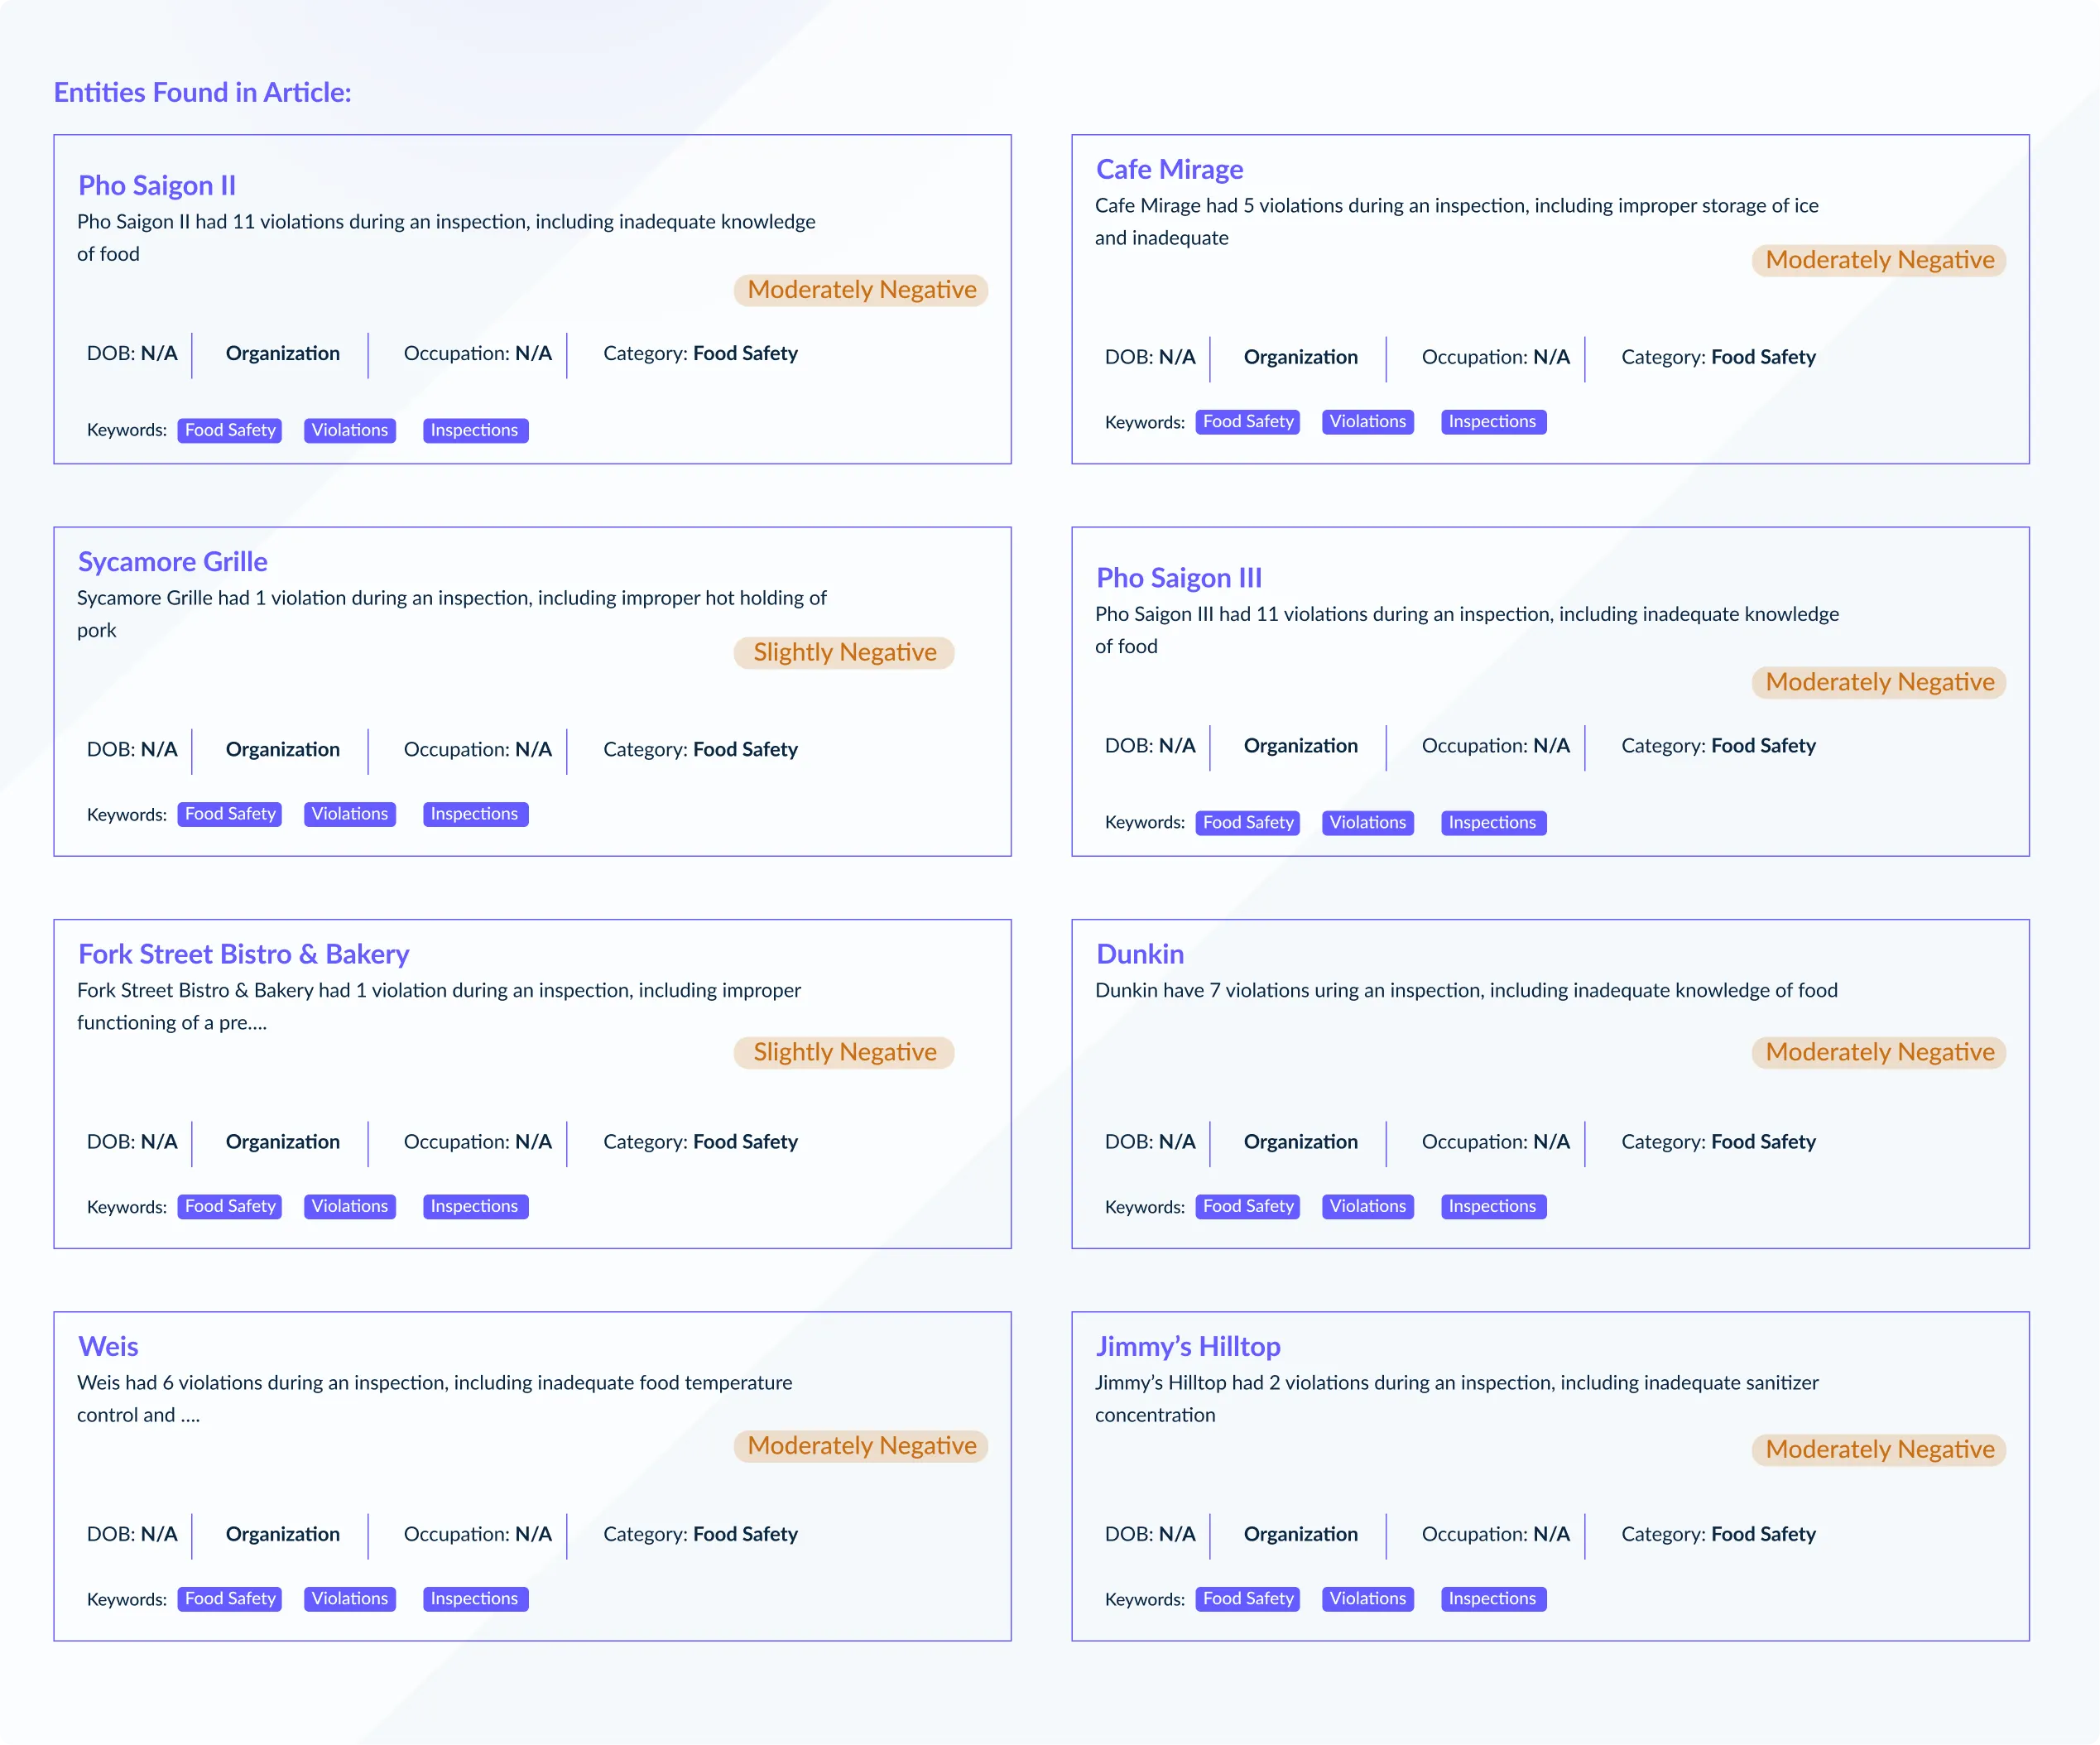The width and height of the screenshot is (2100, 1745).
Task: Click 'Organization' label in Cafe Mirage card
Action: (1300, 358)
